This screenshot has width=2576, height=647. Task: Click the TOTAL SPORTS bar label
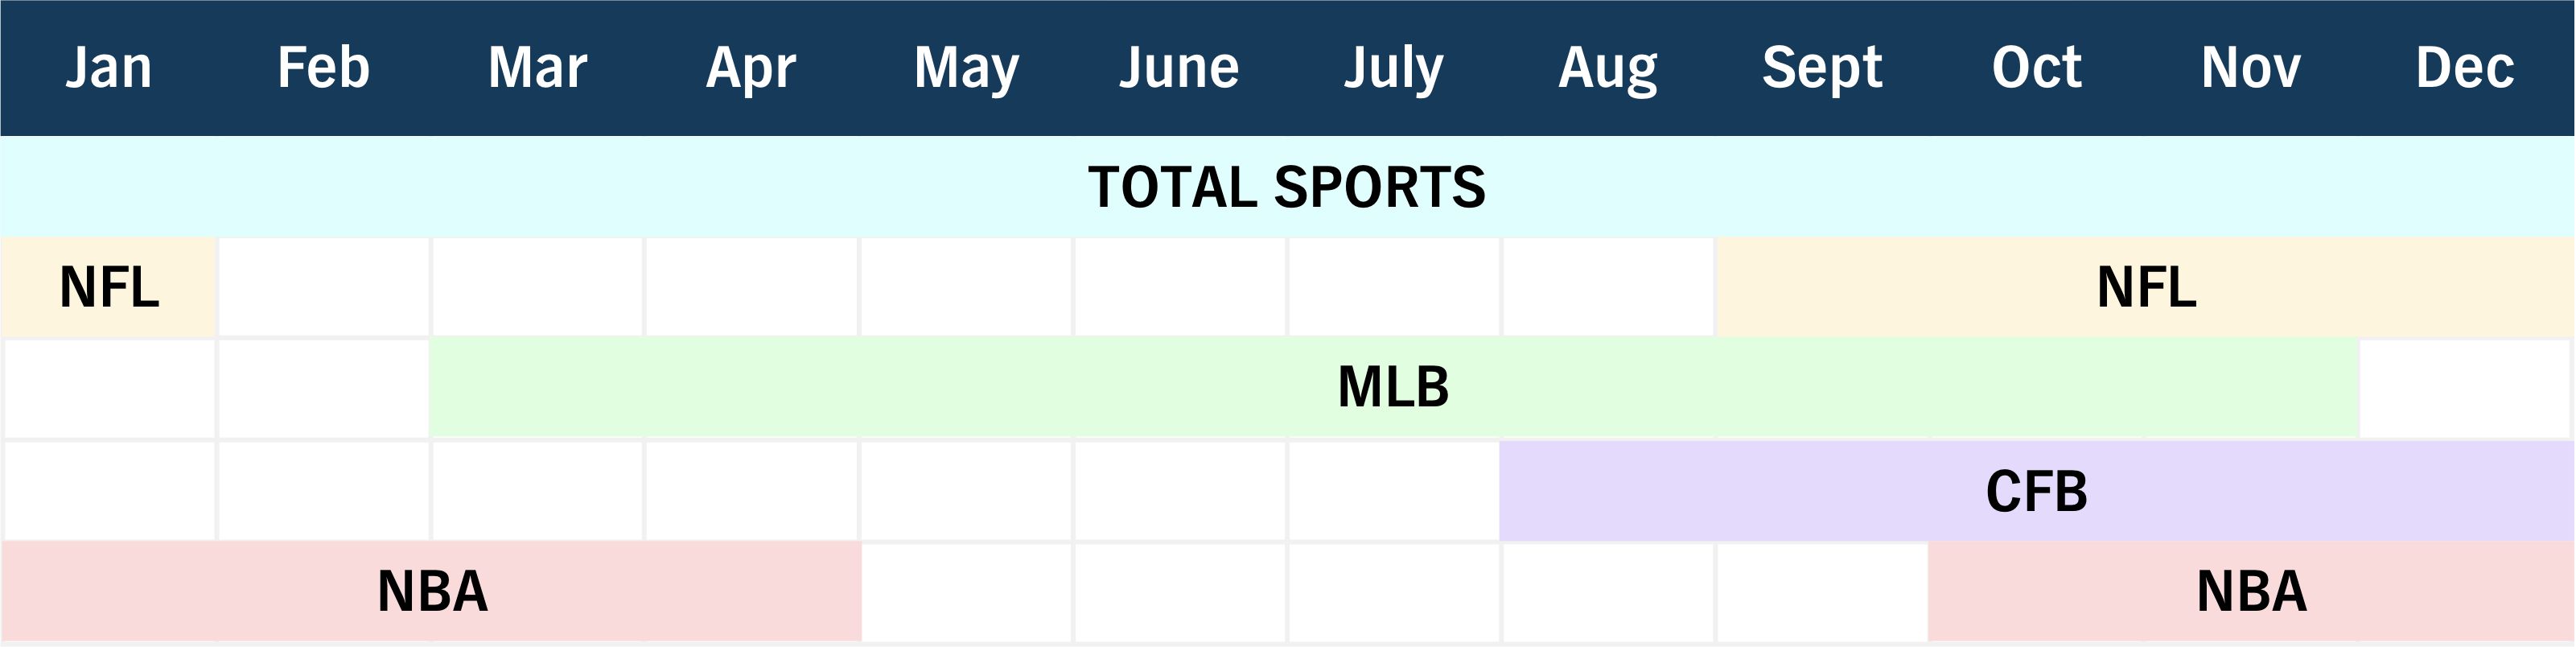(x=1287, y=187)
